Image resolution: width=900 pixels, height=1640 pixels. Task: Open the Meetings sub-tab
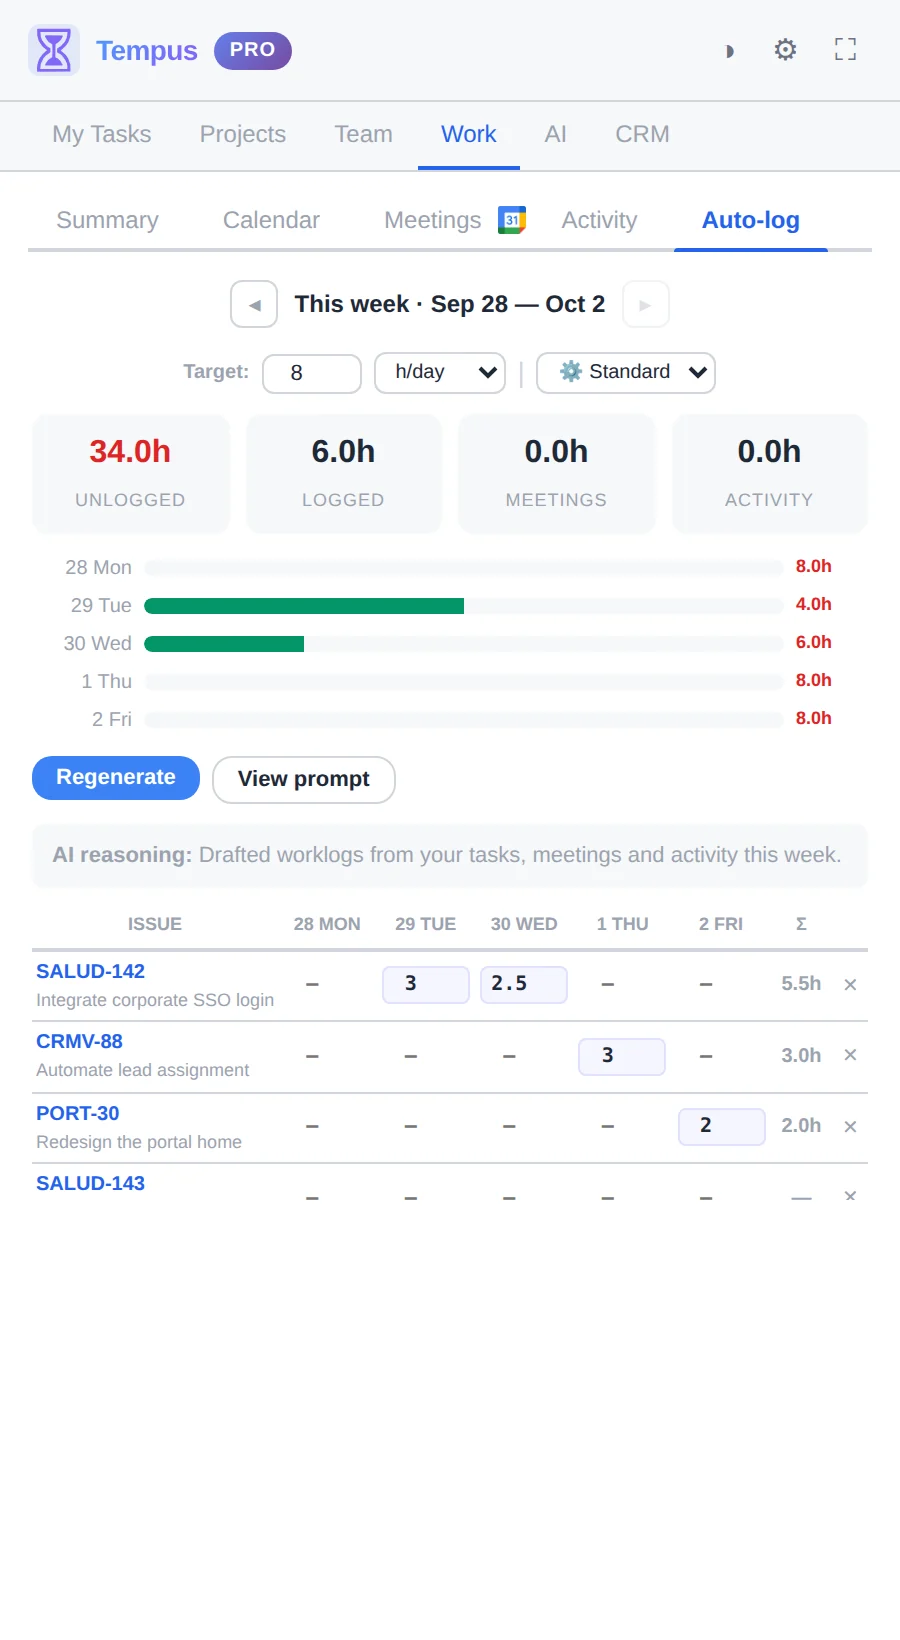click(x=433, y=220)
